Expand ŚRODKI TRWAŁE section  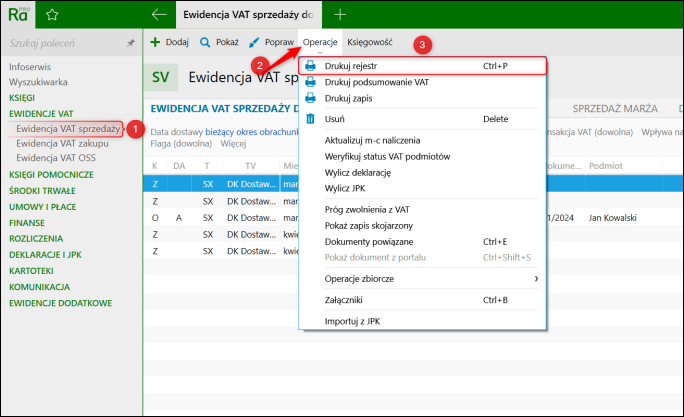click(42, 191)
